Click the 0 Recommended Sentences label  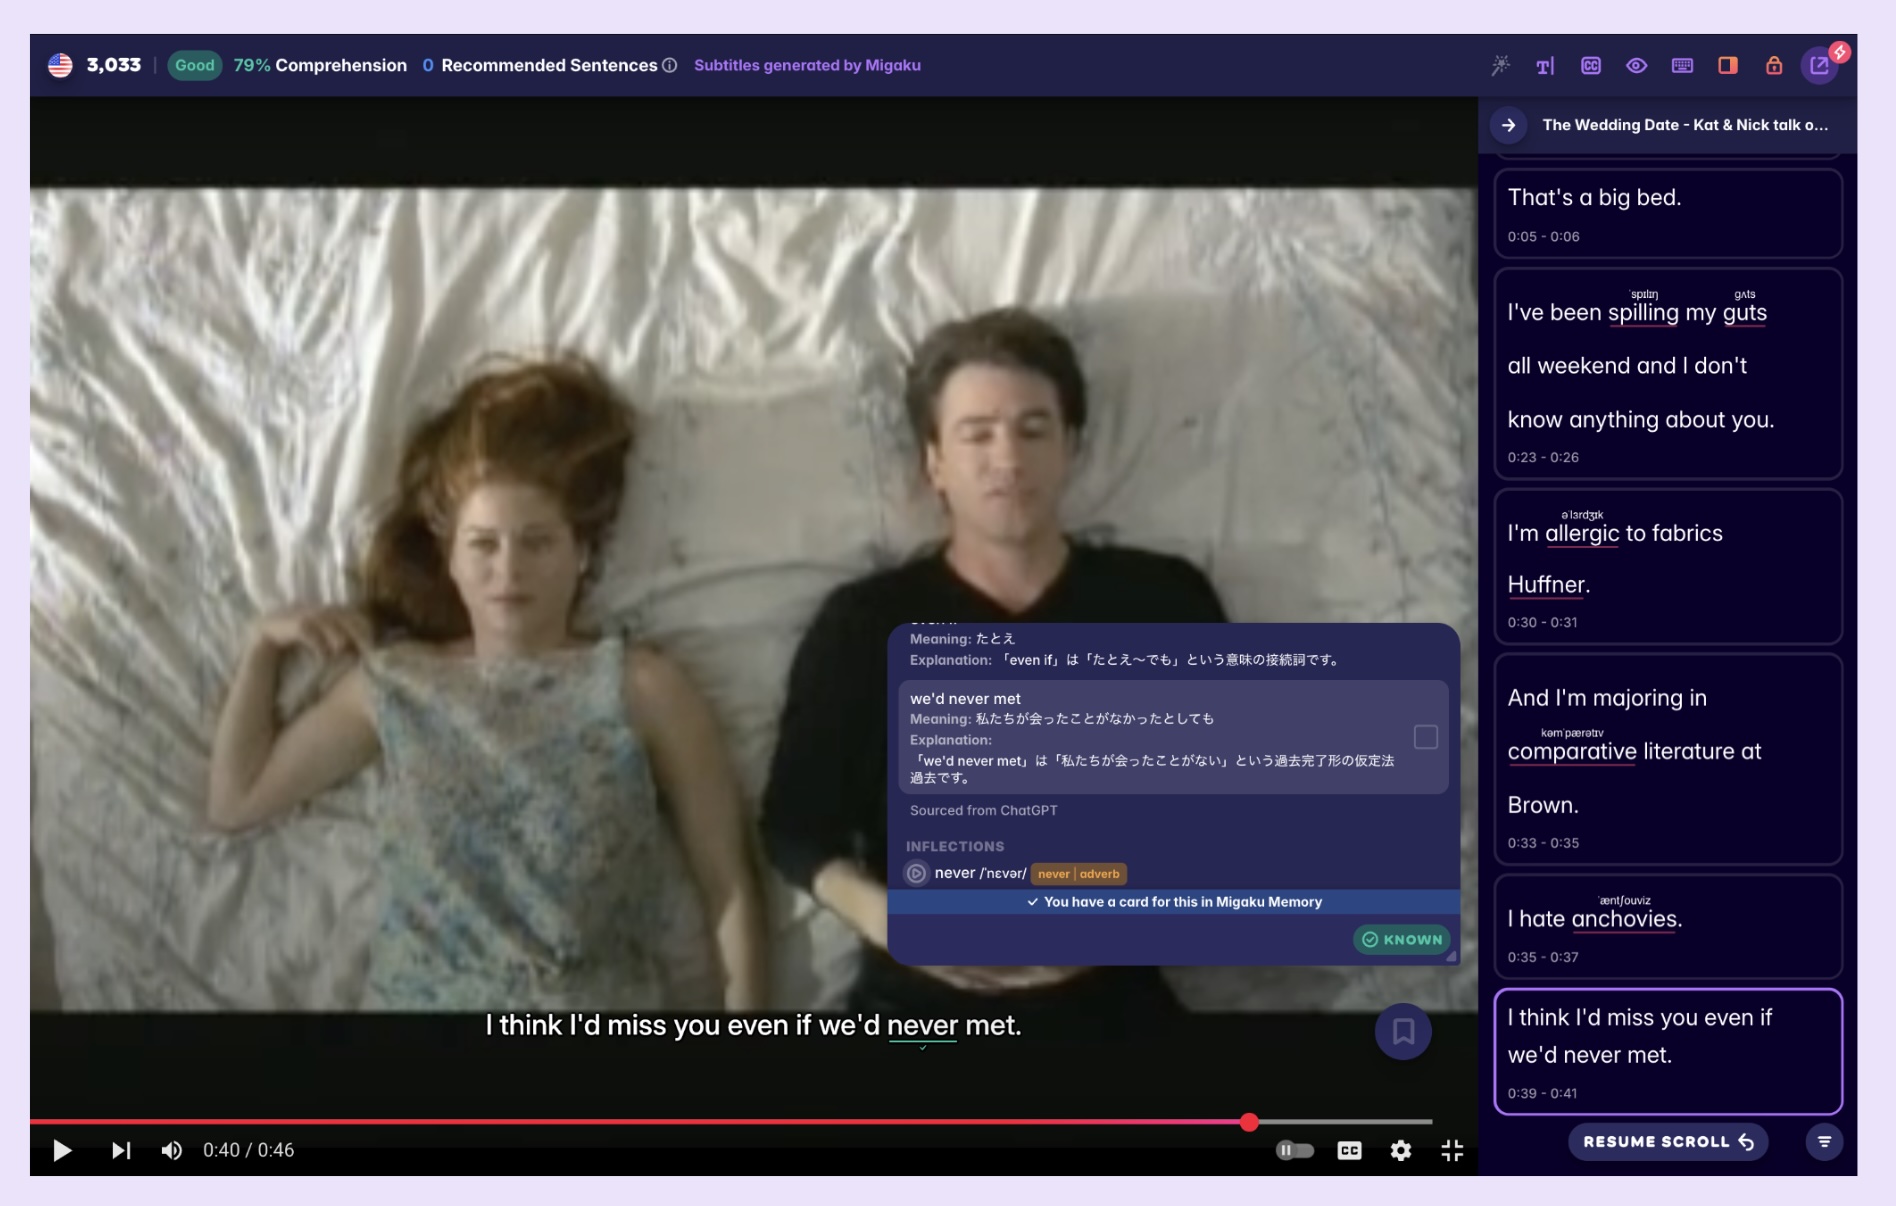tap(539, 65)
